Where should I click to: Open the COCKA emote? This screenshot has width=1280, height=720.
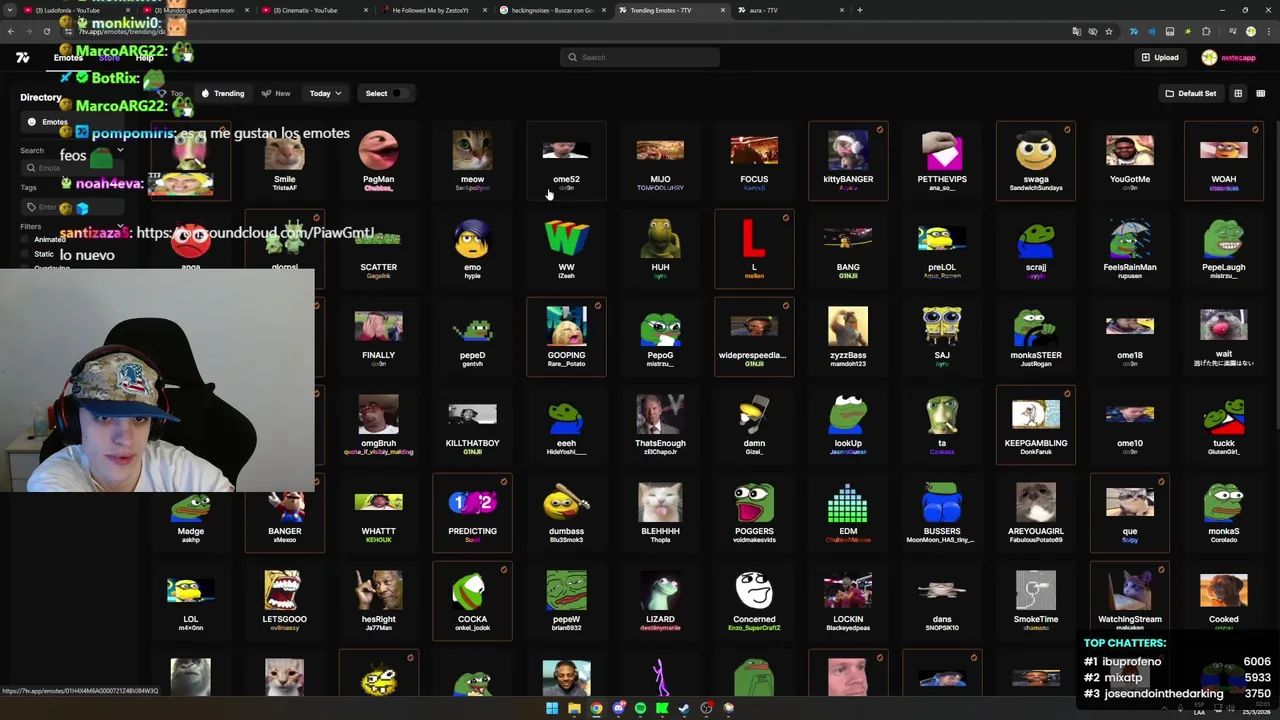pos(472,601)
